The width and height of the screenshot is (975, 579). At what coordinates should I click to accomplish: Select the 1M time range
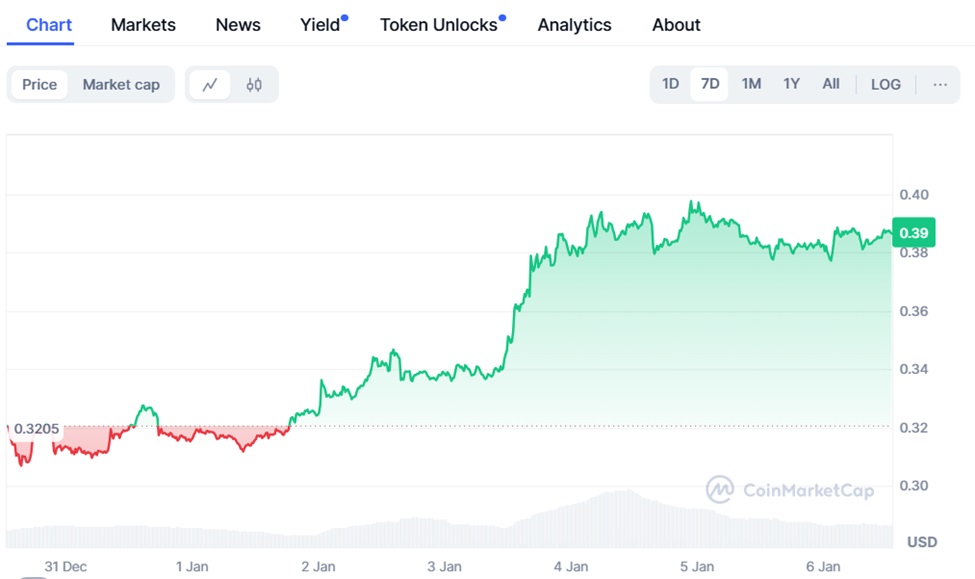click(751, 84)
